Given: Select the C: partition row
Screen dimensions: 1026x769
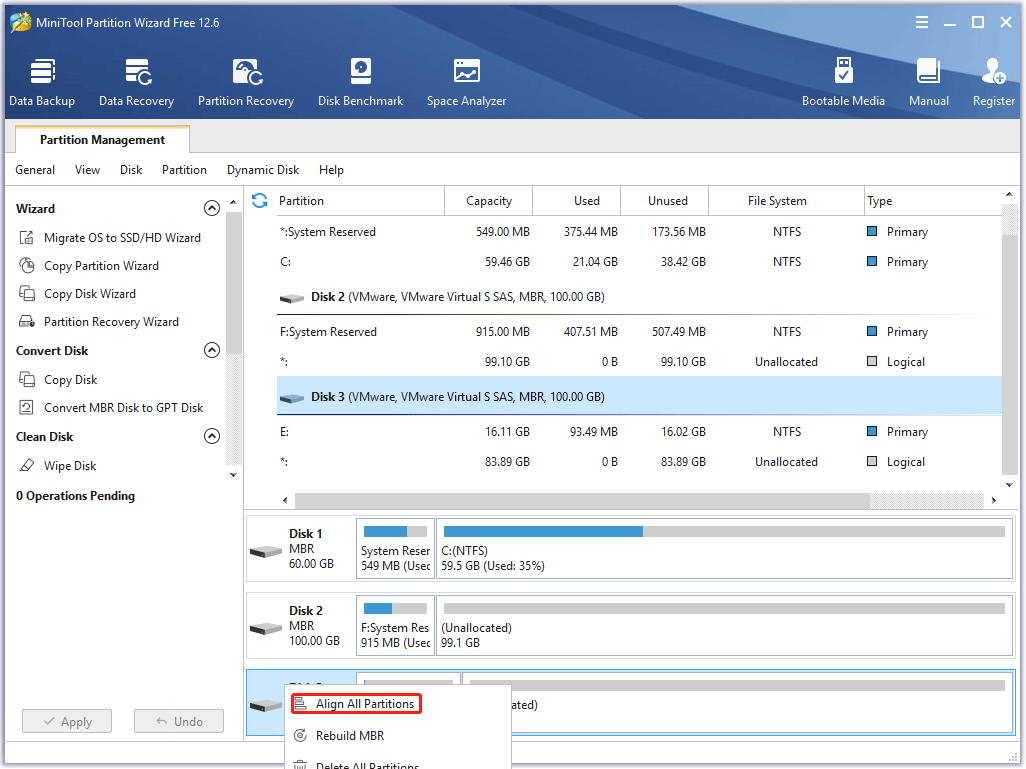Looking at the screenshot, I should (639, 262).
